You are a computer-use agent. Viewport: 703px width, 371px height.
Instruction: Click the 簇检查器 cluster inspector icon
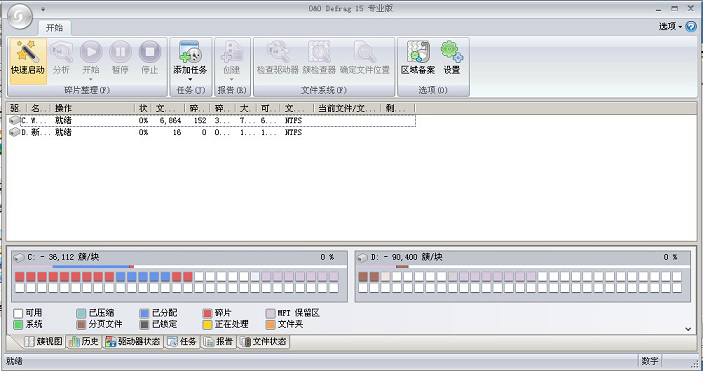319,52
